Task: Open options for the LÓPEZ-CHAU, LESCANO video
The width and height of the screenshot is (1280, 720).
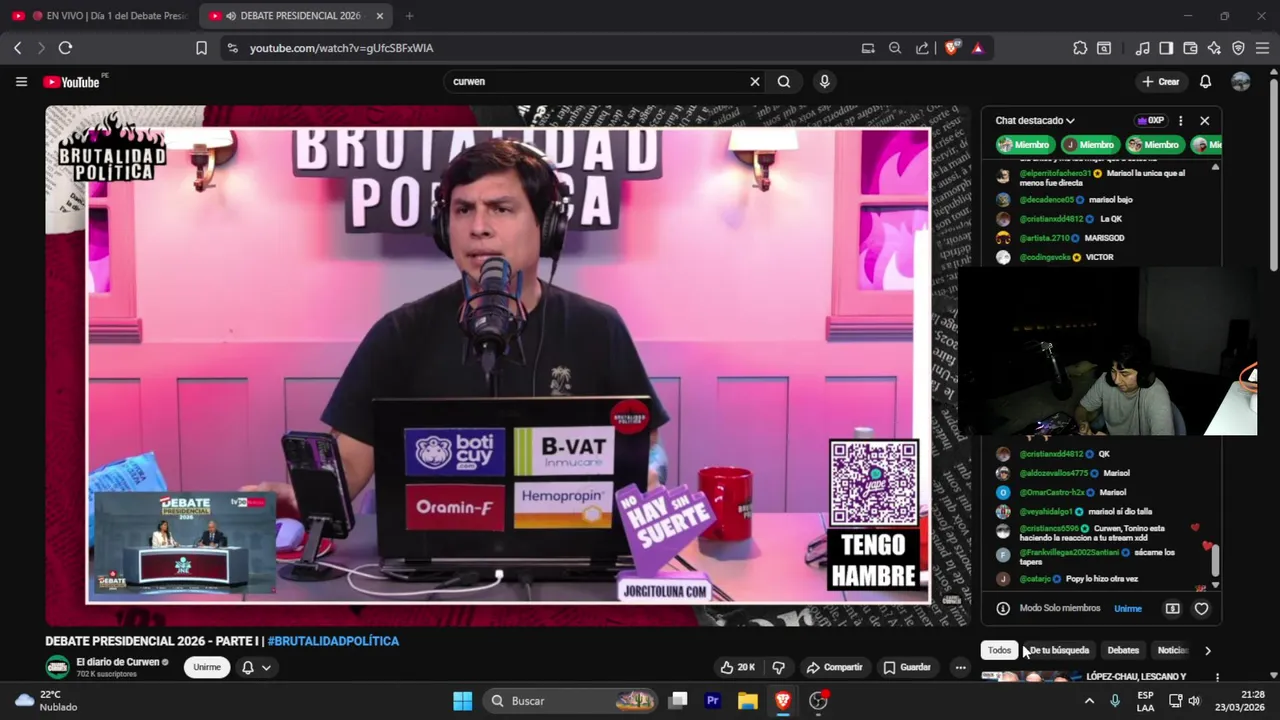Action: [1217, 677]
